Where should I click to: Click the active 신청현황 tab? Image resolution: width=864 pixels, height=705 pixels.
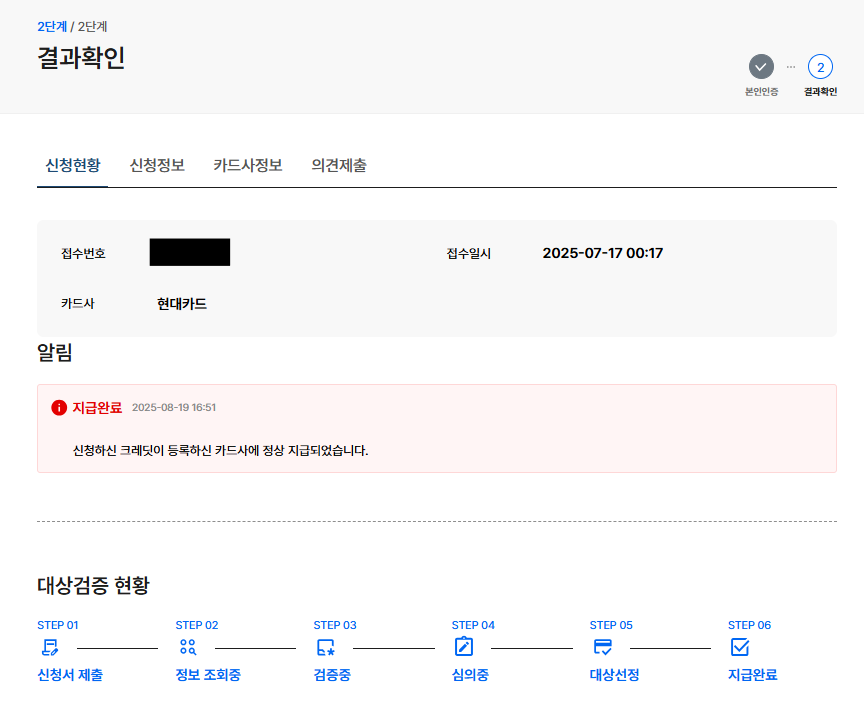[x=72, y=166]
